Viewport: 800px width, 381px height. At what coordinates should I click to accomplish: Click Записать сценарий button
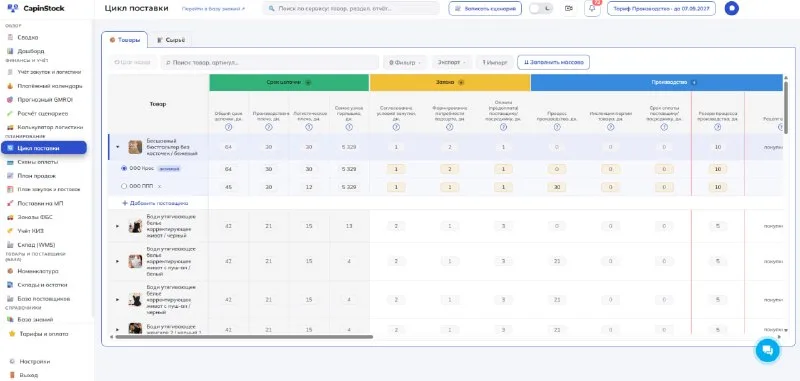tap(485, 9)
